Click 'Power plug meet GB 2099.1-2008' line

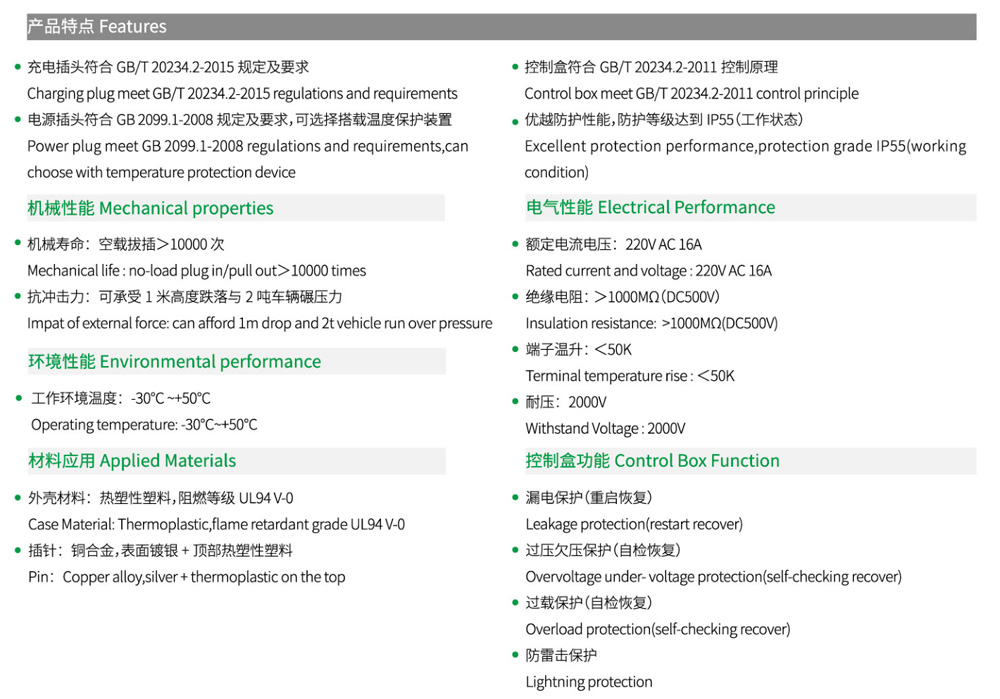coord(248,147)
